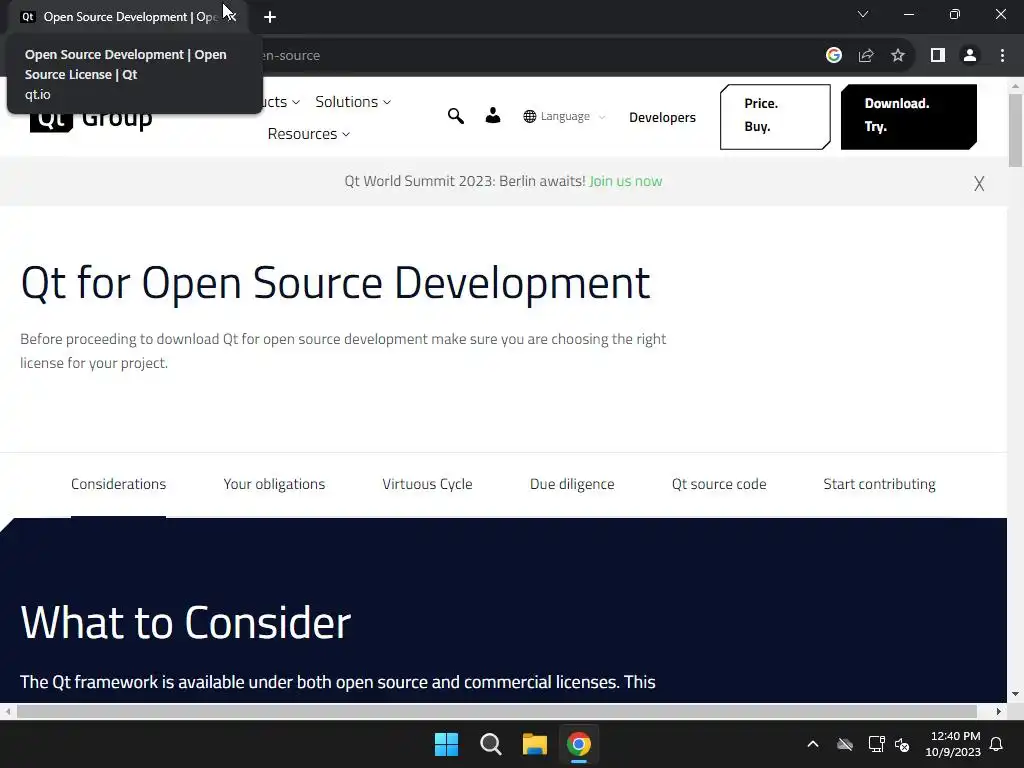Go to the Developers page
The height and width of the screenshot is (768, 1024).
coord(662,118)
